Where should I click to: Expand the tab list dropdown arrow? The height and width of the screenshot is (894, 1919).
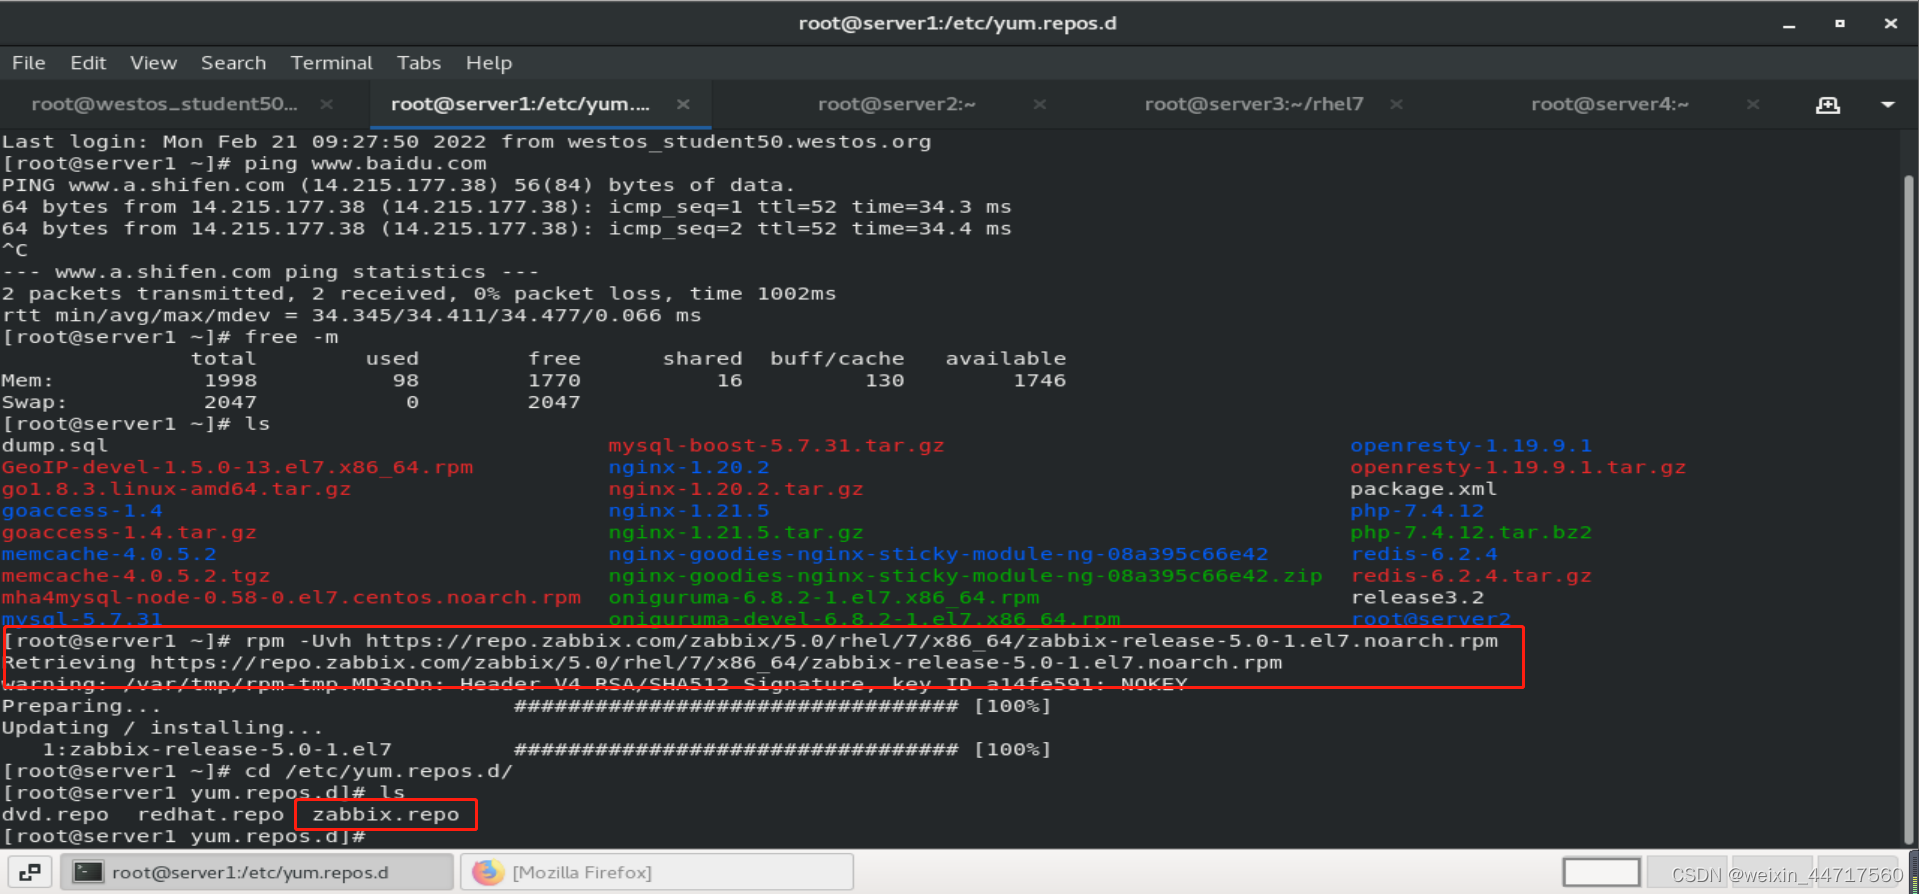pos(1888,105)
